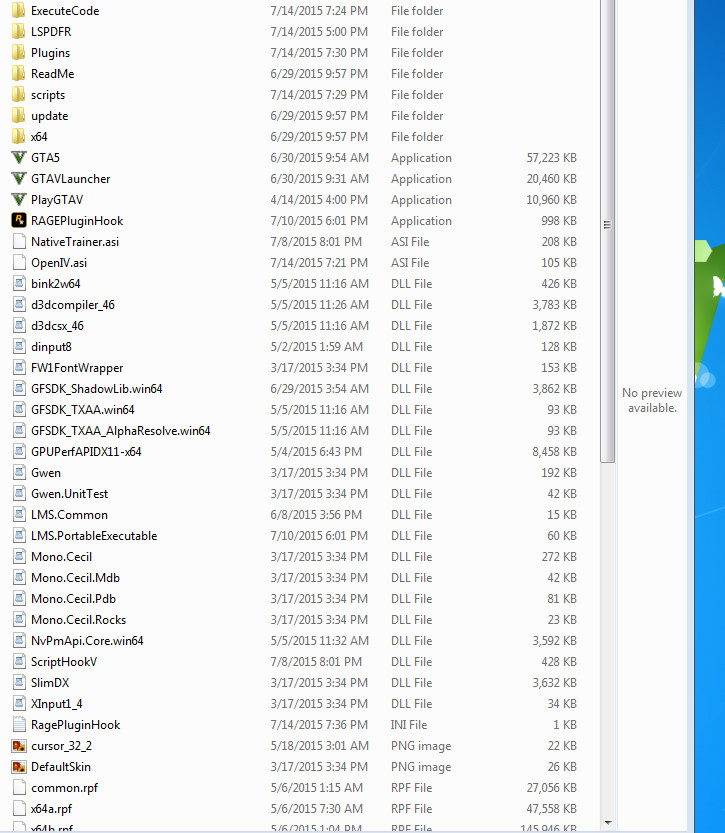Click the 47,558 KB size value
This screenshot has width=725, height=833.
[x=551, y=809]
